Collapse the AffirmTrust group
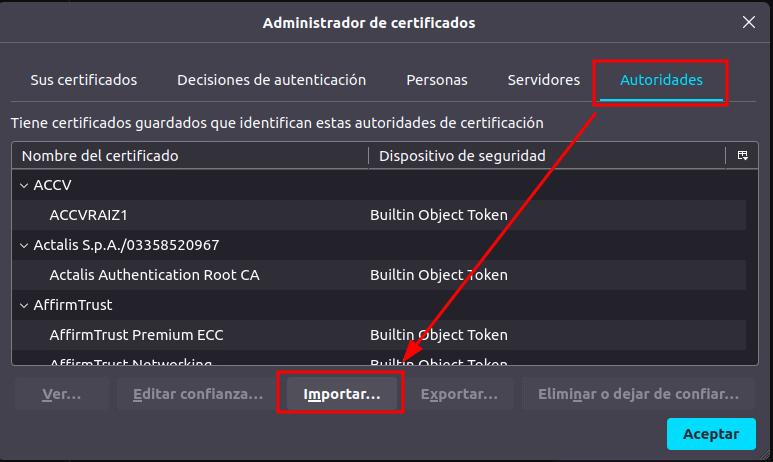773x462 pixels. 24,305
